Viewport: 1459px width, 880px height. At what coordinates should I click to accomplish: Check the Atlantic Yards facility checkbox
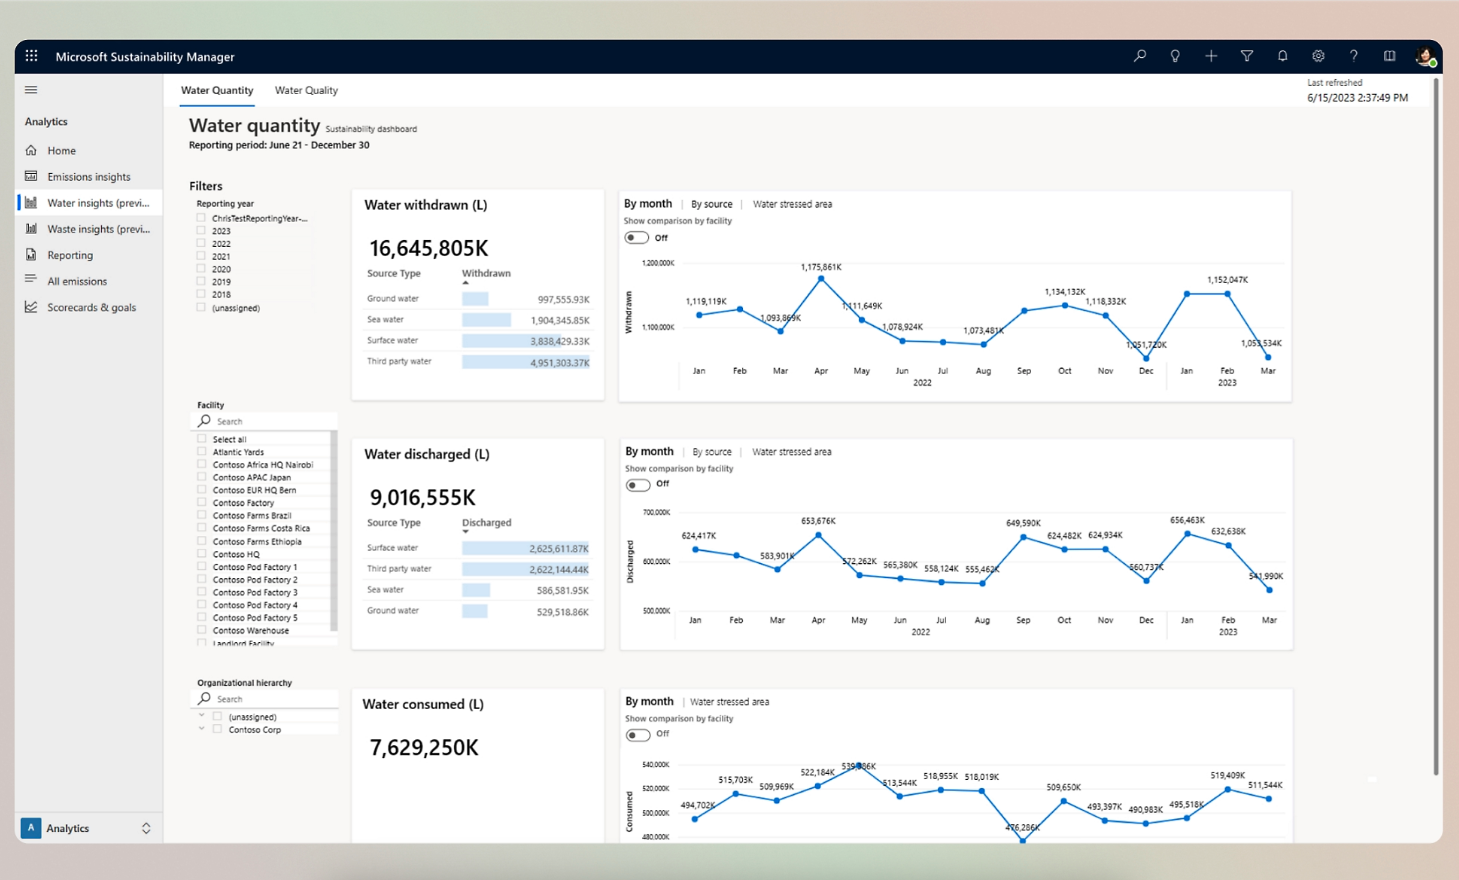point(202,452)
